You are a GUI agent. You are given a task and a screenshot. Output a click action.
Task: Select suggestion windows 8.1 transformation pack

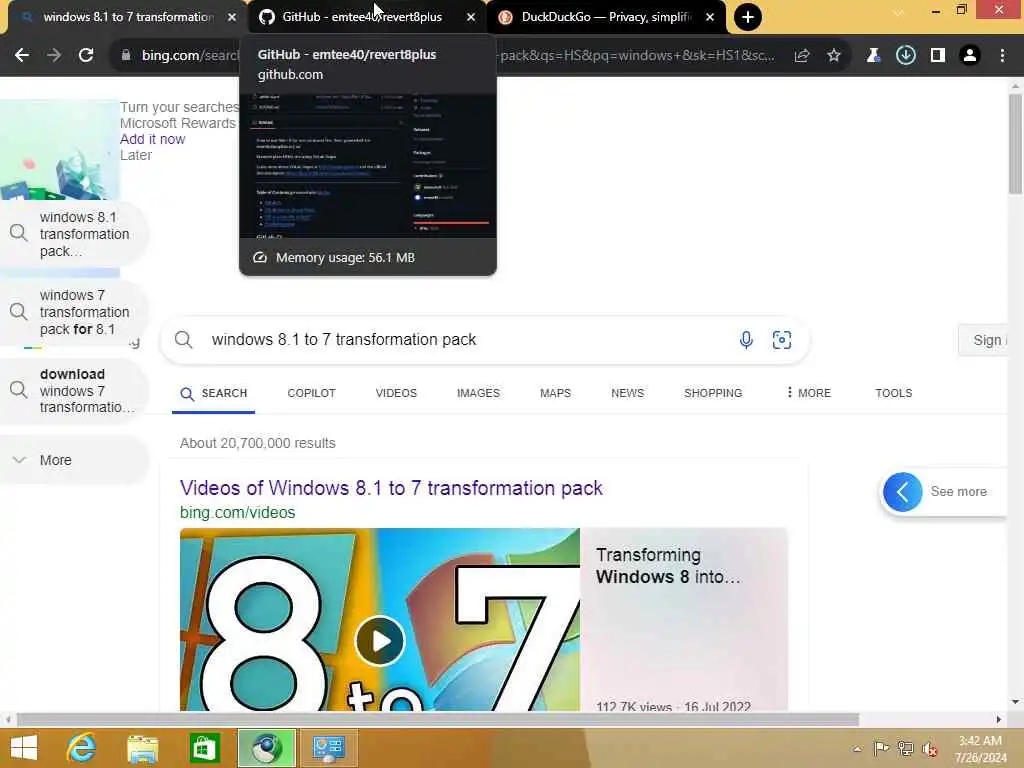(74, 234)
